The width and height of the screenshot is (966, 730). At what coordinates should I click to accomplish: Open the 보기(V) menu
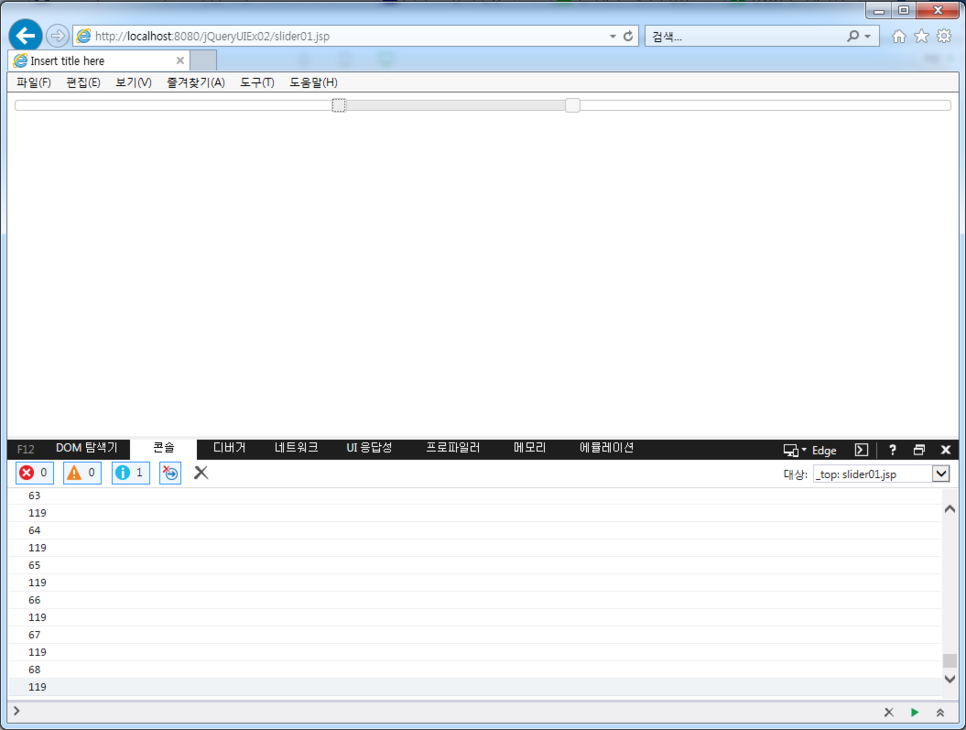coord(134,83)
